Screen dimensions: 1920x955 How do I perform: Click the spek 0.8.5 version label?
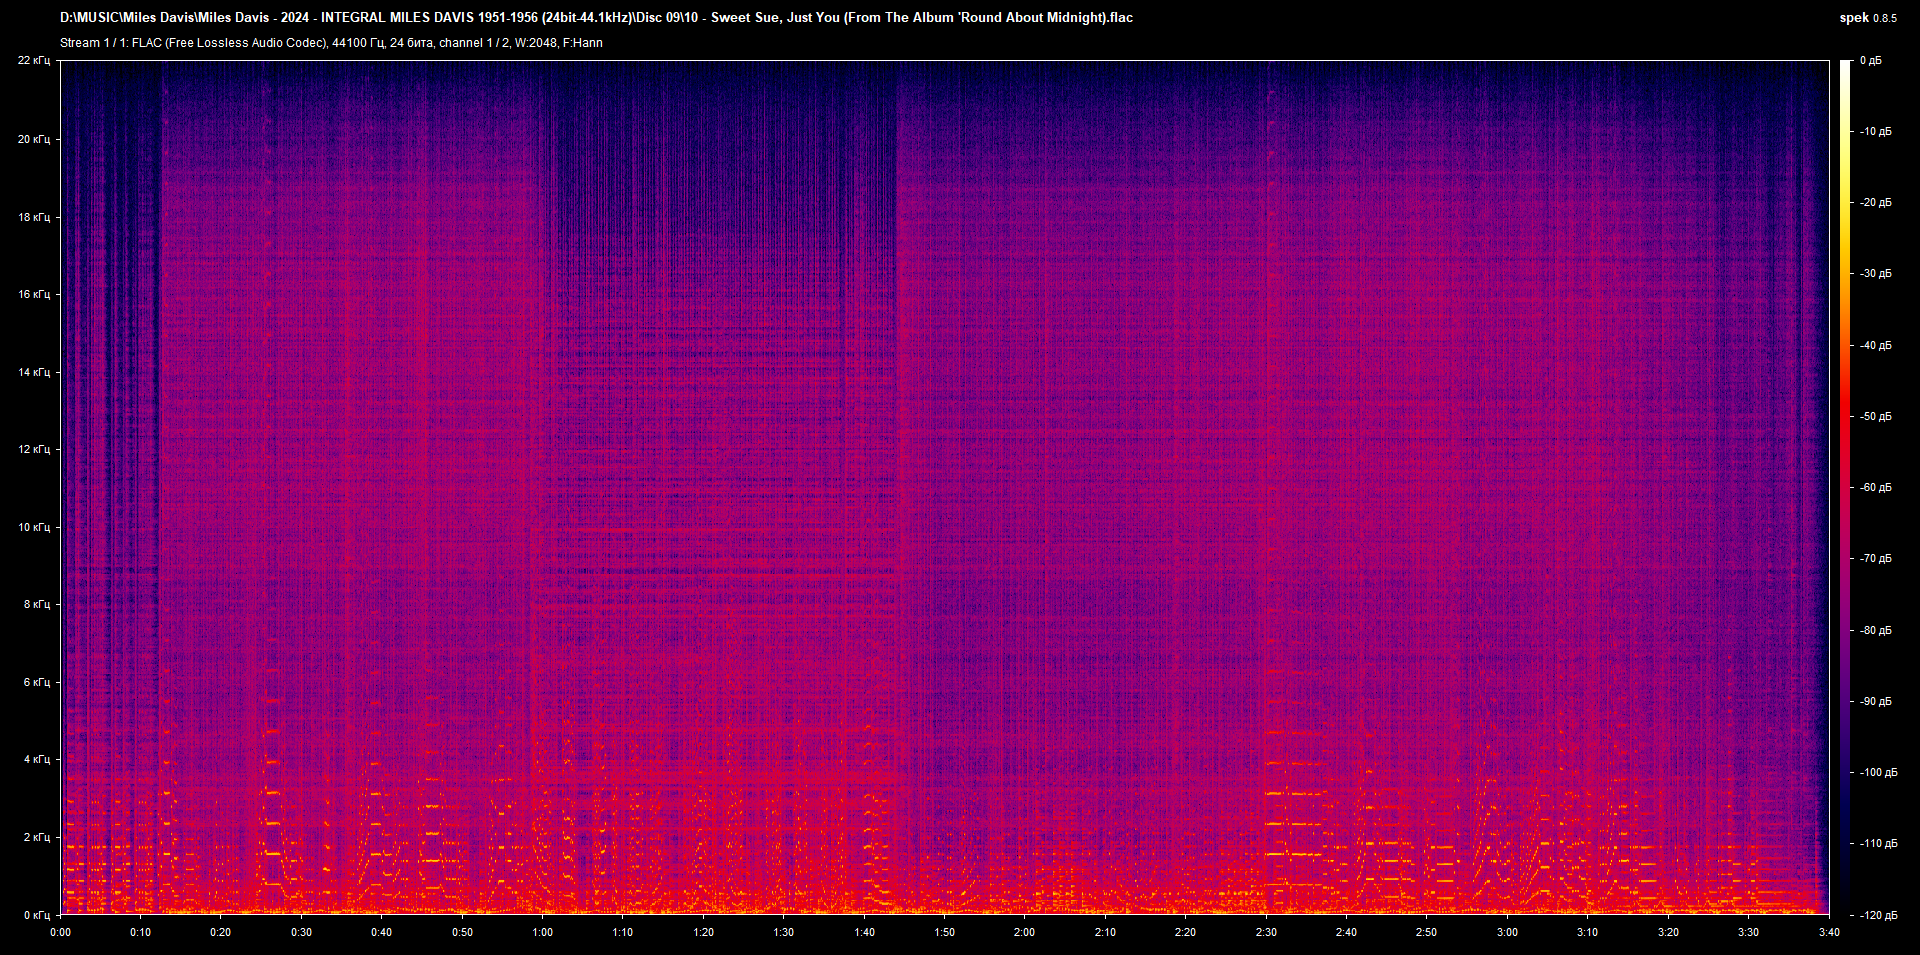tap(1868, 18)
